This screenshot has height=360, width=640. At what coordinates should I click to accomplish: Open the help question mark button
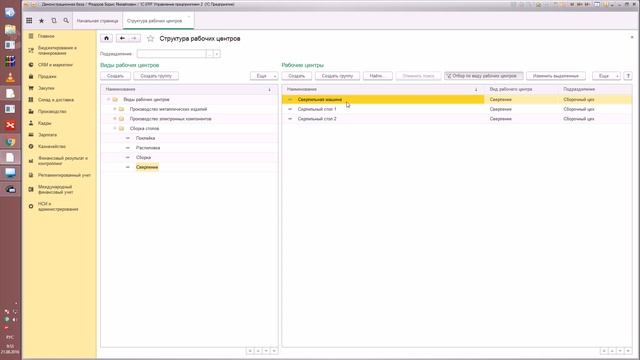pyautogui.click(x=628, y=76)
